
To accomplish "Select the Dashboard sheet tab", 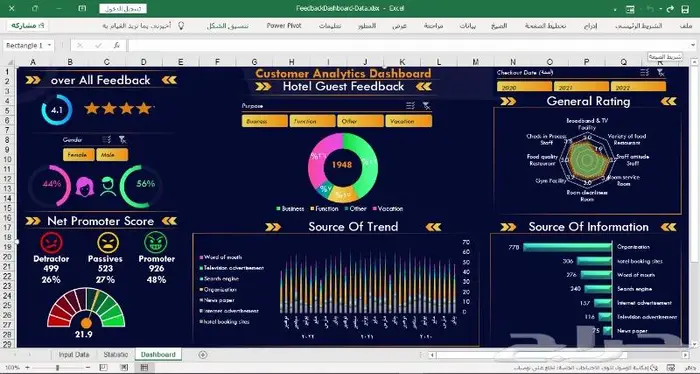I will (158, 354).
